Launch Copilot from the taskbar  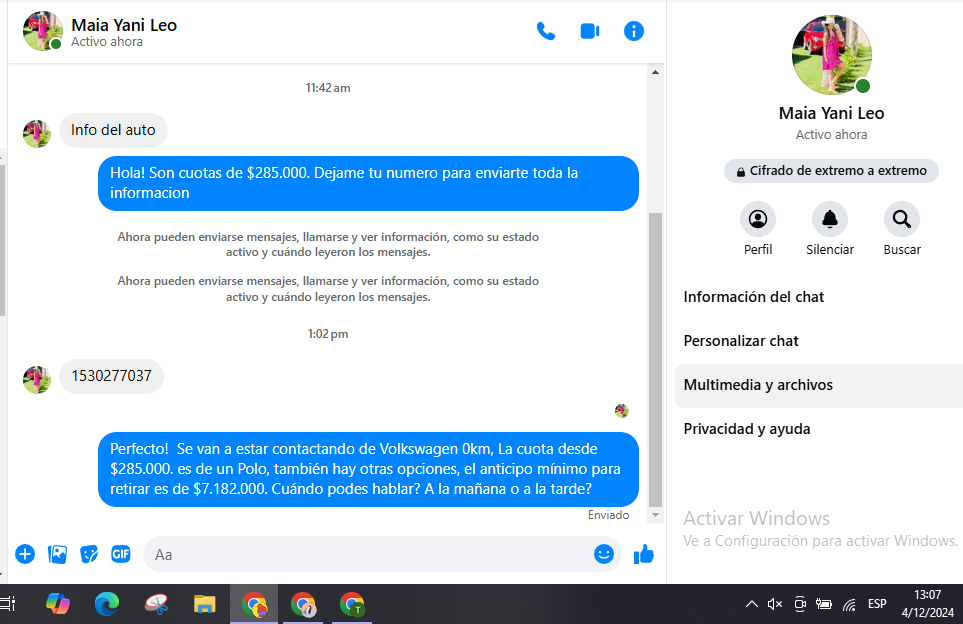click(x=58, y=604)
